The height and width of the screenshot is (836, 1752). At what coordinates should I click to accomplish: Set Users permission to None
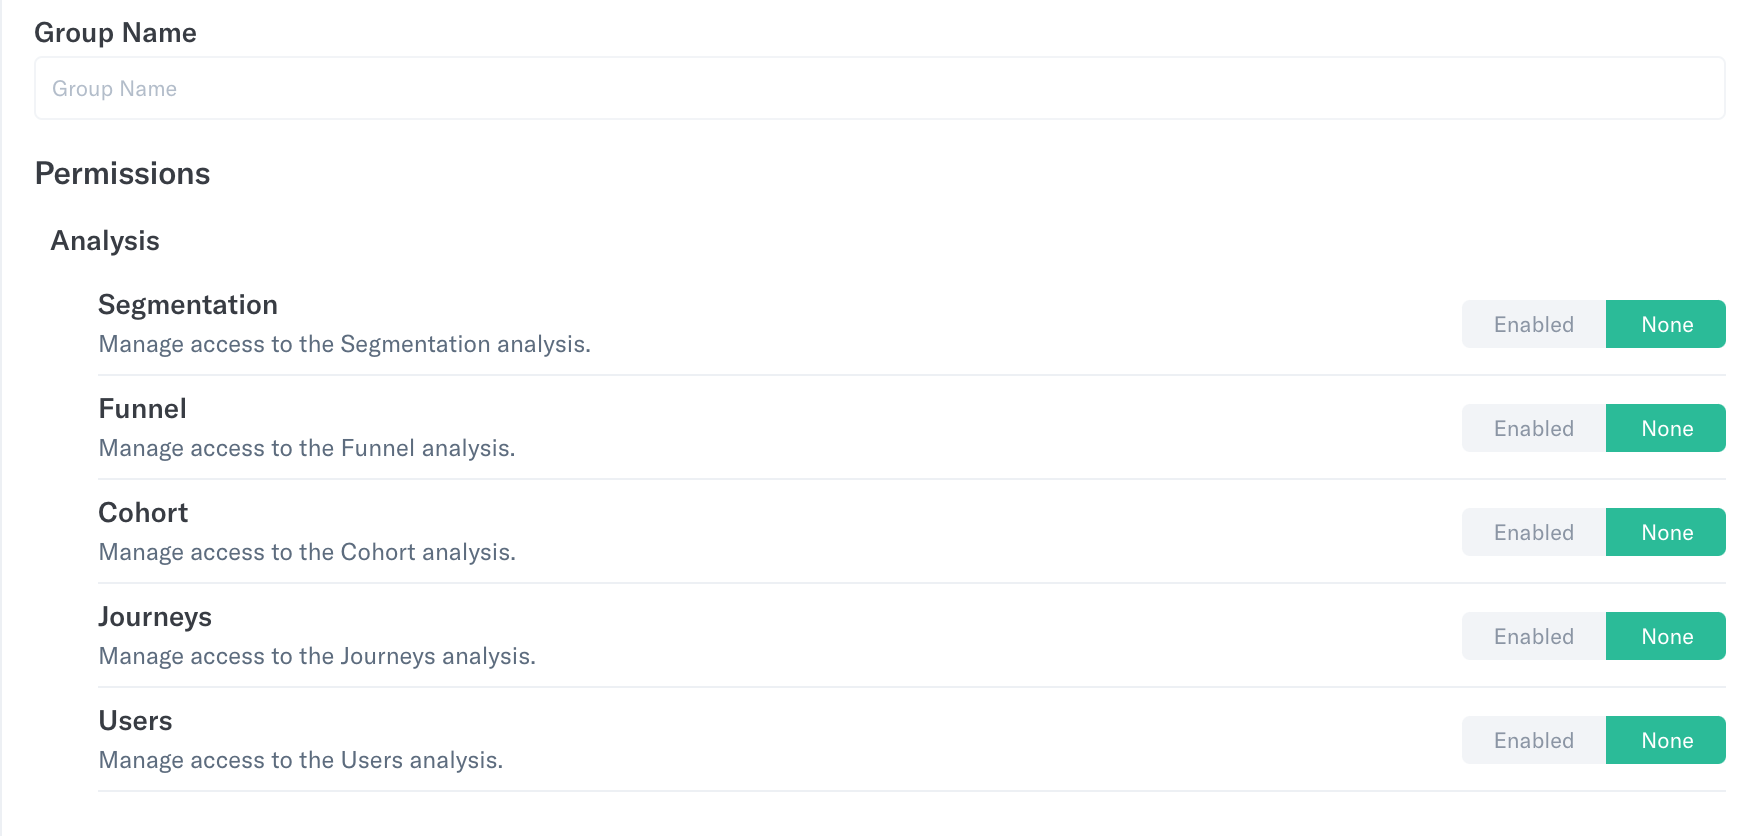(x=1666, y=740)
